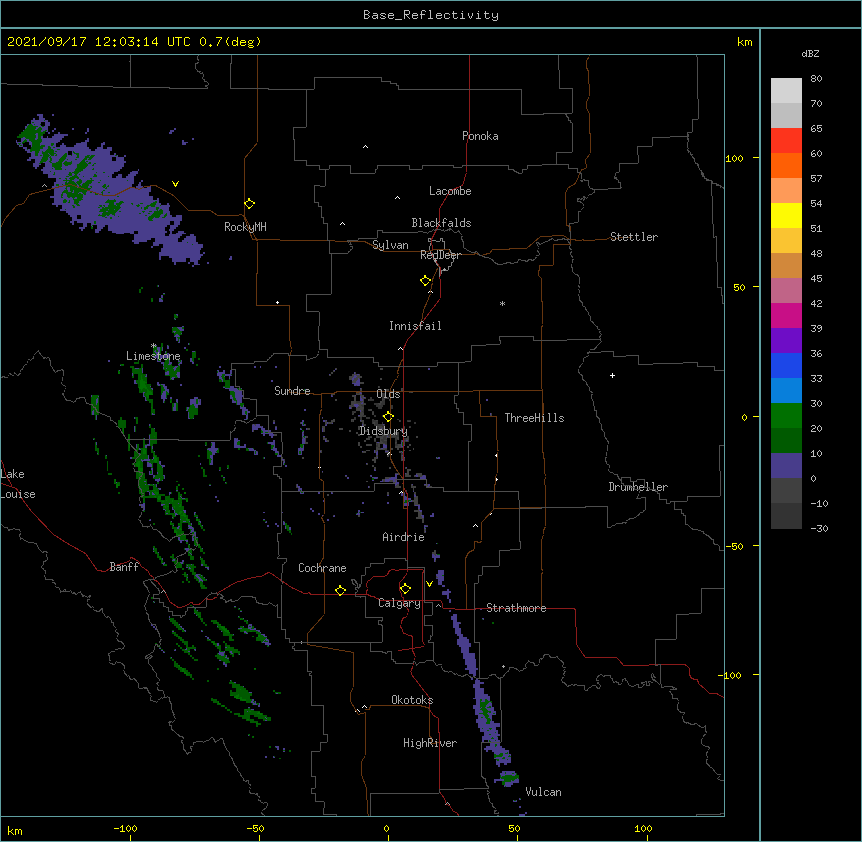Screen dimensions: 862x842
Task: Click the Didsbury town label
Action: [x=383, y=431]
